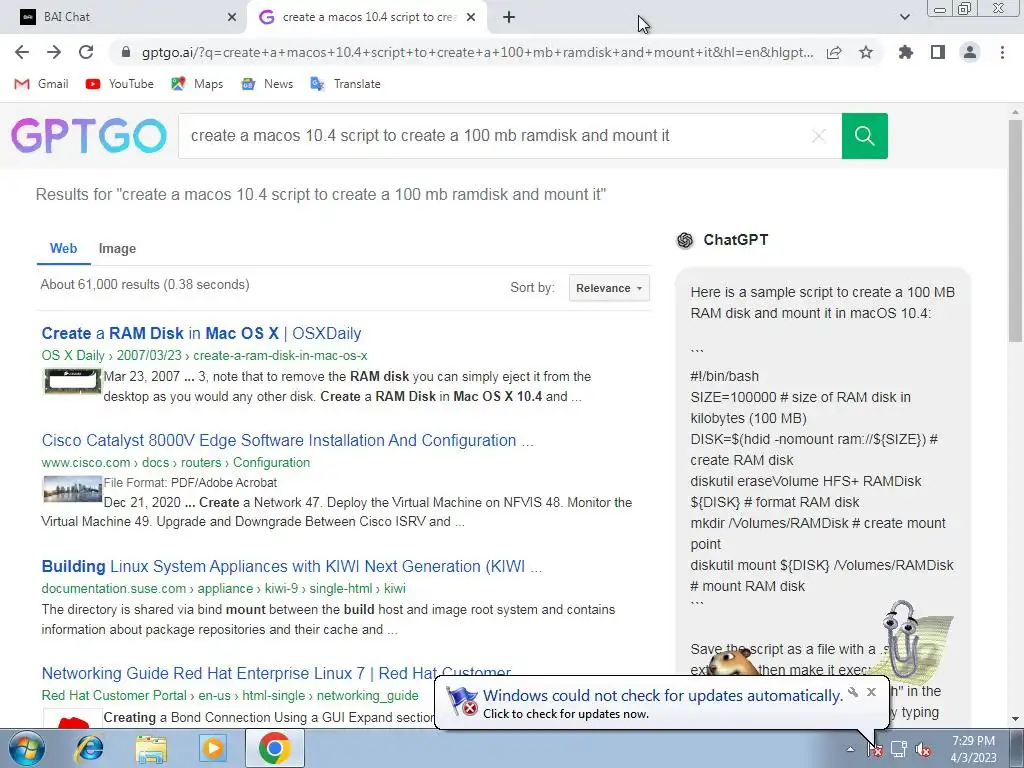Click the GPTGO logo
This screenshot has height=768, width=1024.
point(89,135)
